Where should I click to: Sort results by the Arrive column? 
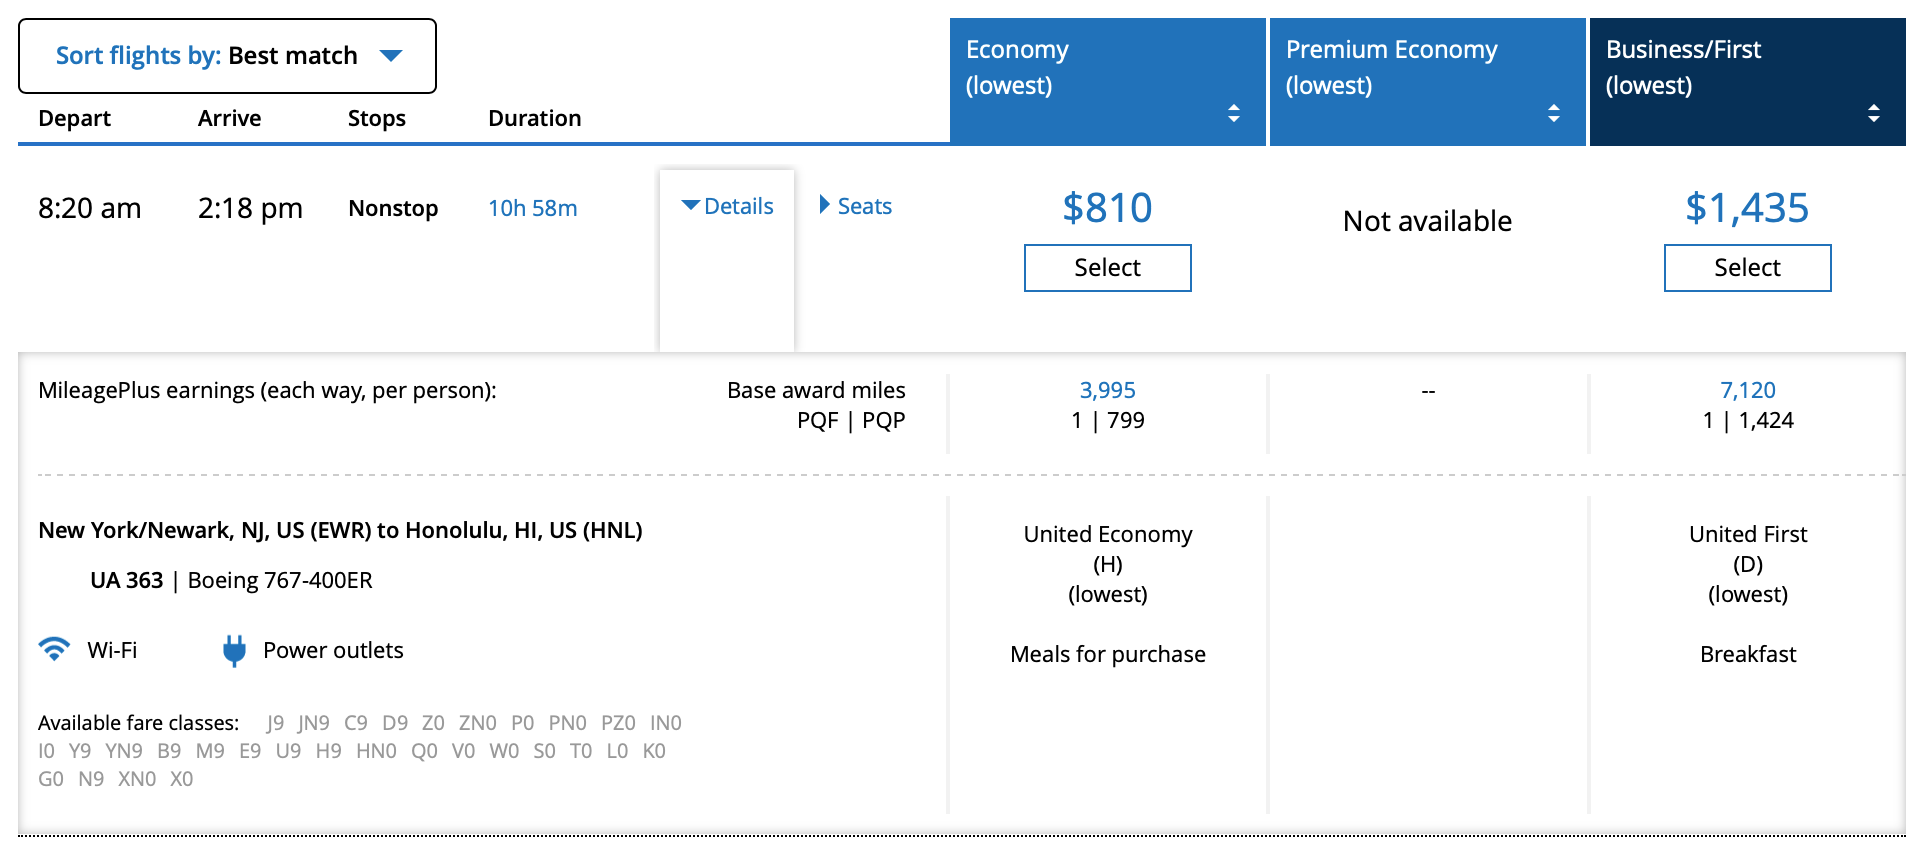(x=229, y=118)
